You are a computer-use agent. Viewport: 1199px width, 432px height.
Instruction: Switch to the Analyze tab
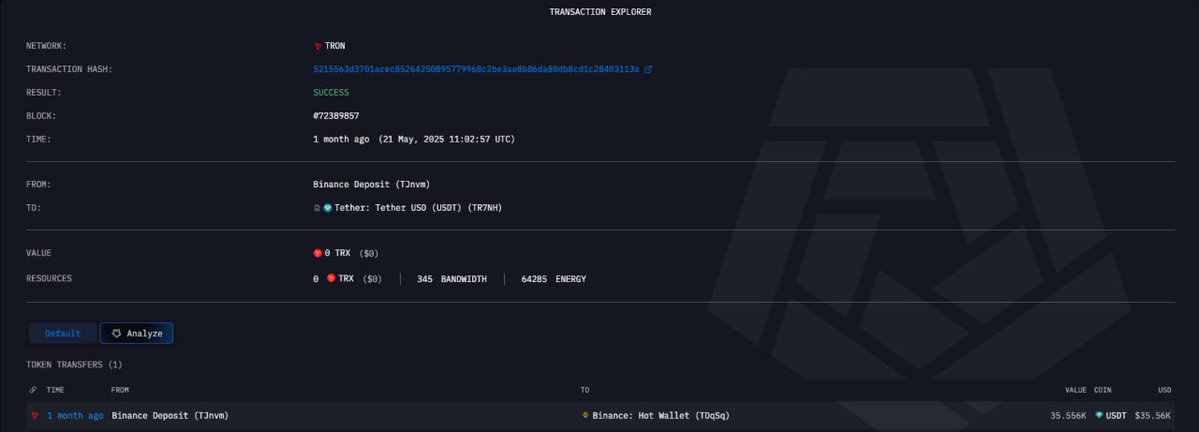pyautogui.click(x=137, y=333)
